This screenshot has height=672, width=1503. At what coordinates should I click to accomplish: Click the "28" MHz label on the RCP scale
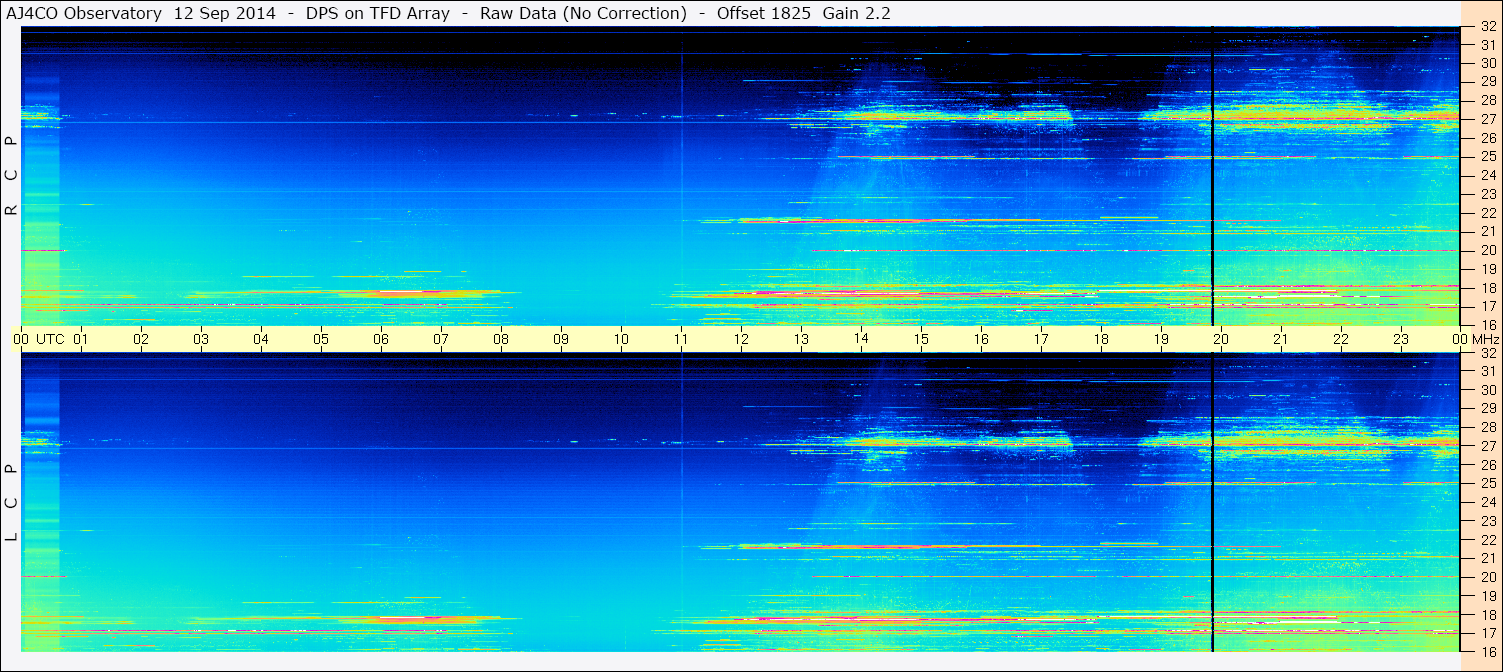pyautogui.click(x=1488, y=100)
